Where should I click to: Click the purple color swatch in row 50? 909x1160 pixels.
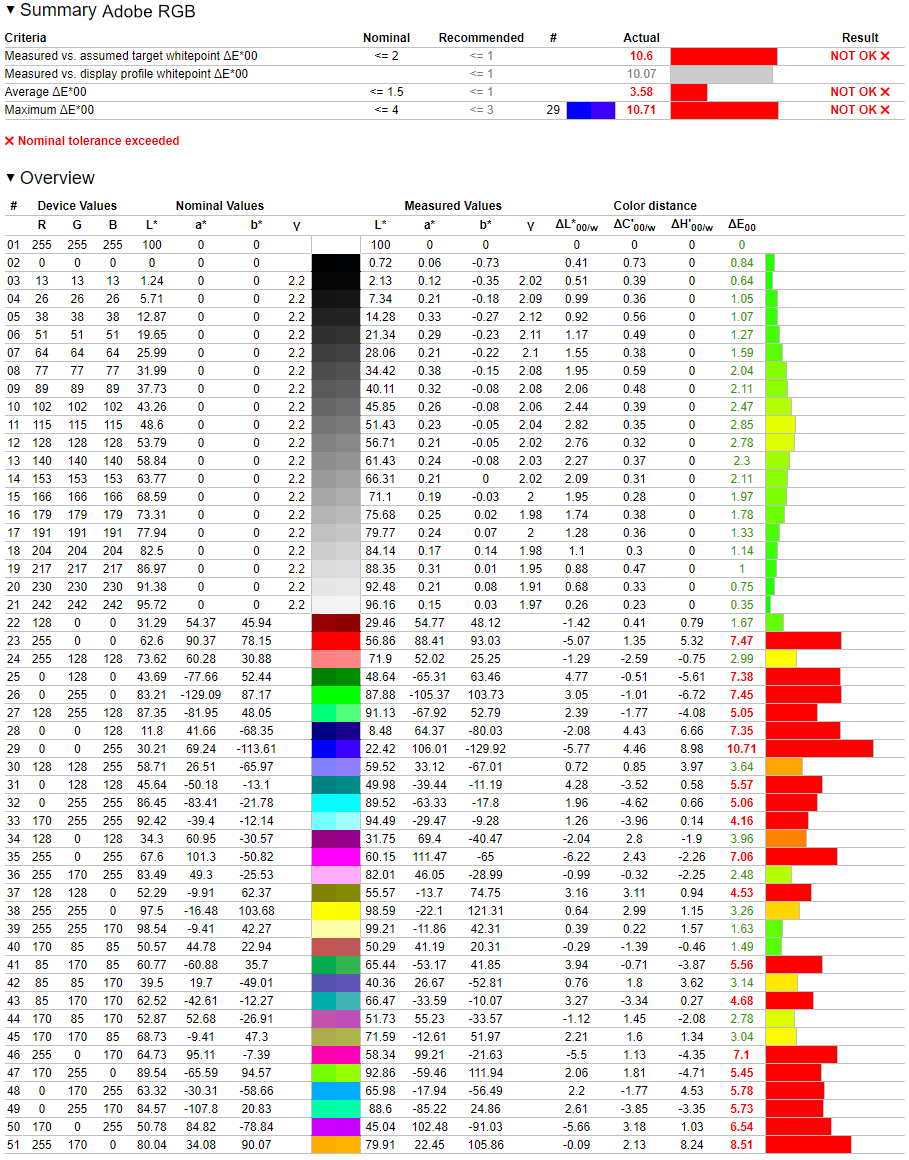336,1127
